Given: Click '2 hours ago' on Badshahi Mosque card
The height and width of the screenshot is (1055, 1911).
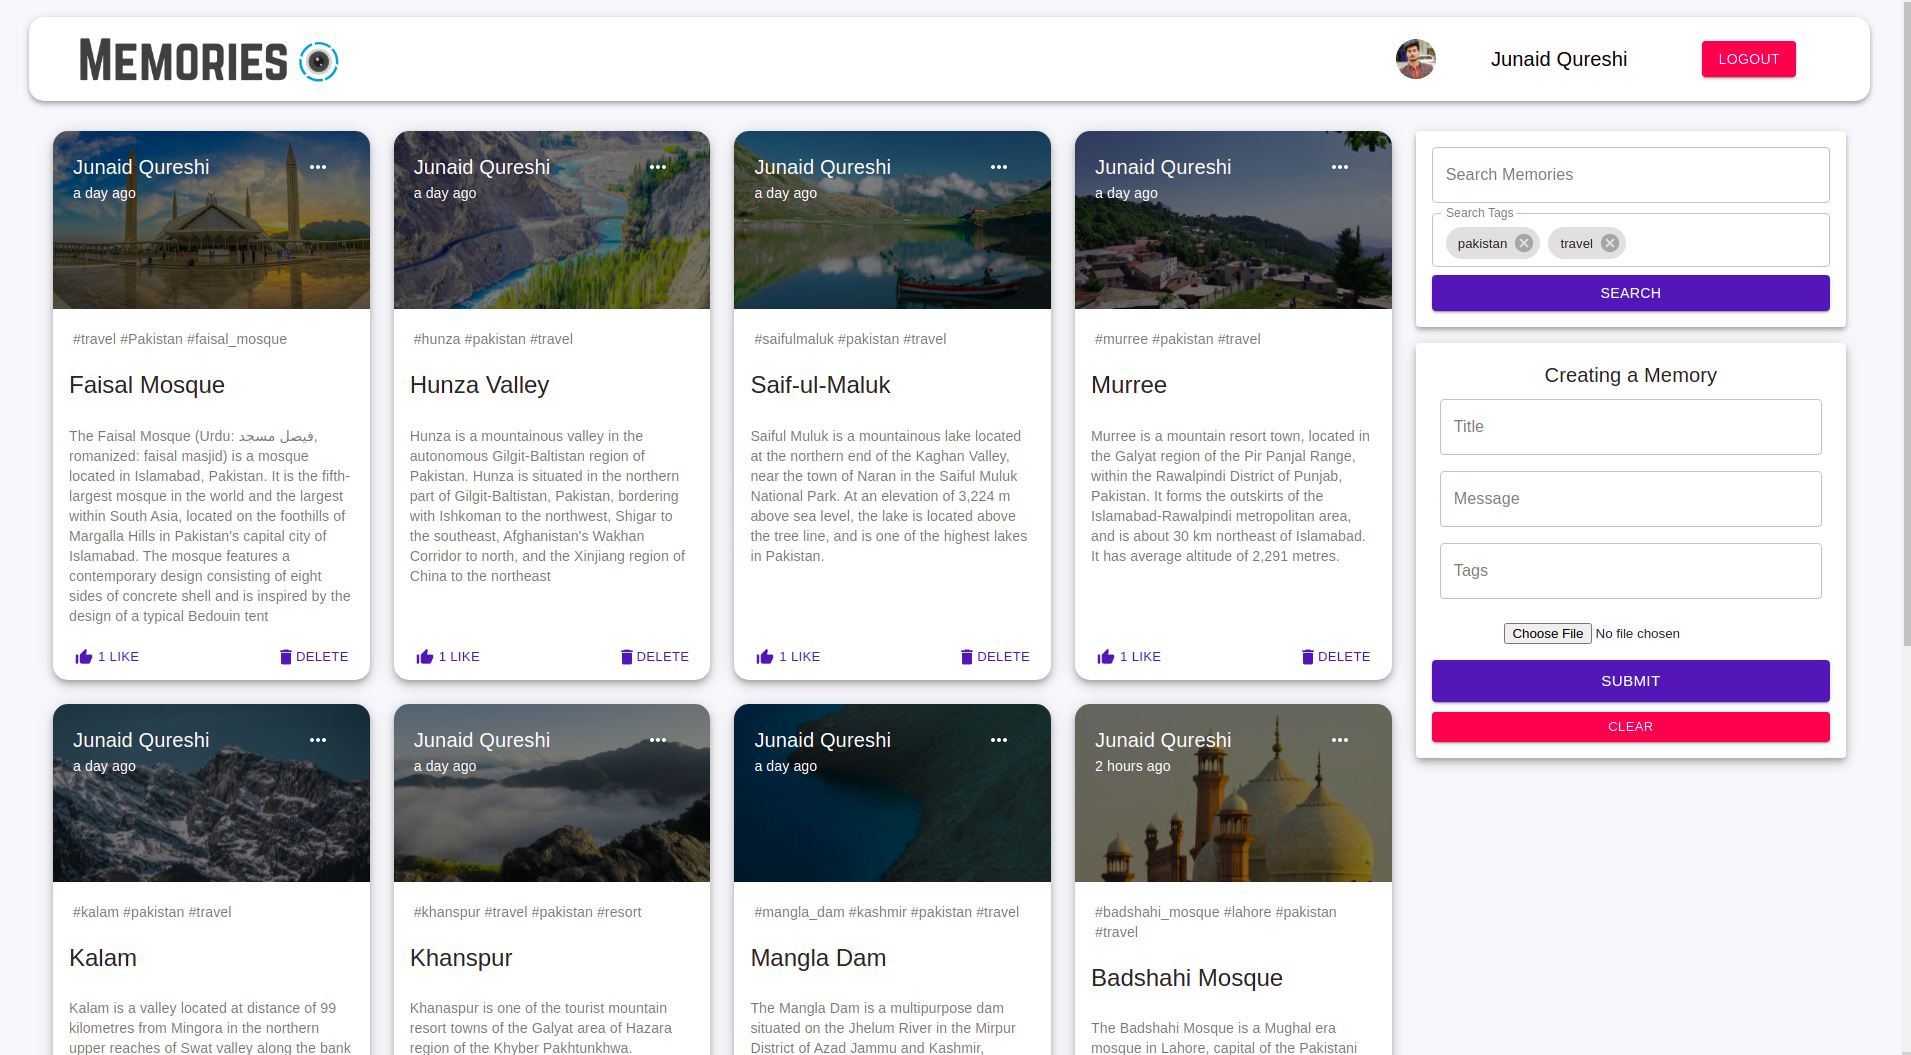Looking at the screenshot, I should (x=1132, y=766).
